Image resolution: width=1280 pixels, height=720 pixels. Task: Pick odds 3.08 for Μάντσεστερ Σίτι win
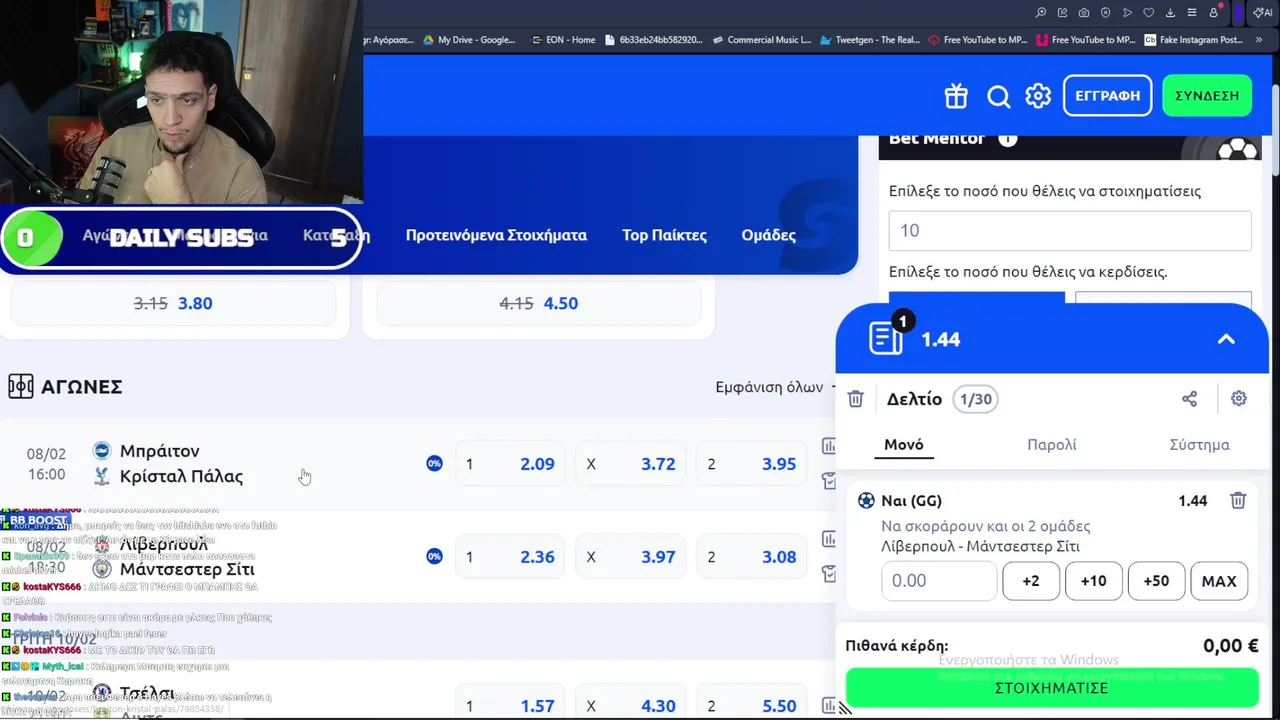[753, 557]
